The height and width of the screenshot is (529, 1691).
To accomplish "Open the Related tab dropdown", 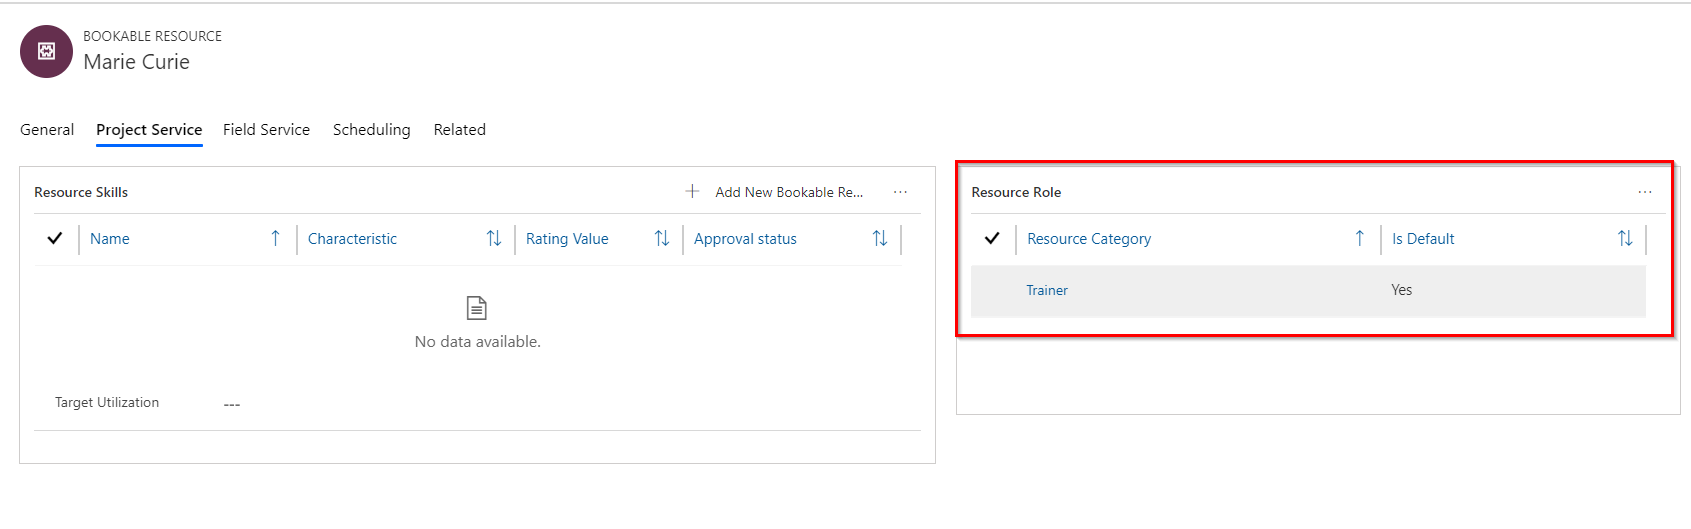I will [459, 130].
